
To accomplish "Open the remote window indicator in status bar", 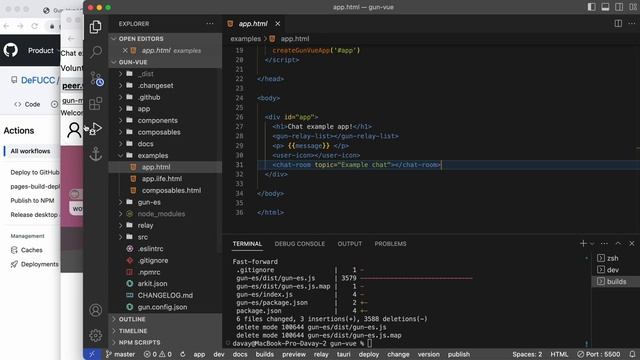I will 92,354.
